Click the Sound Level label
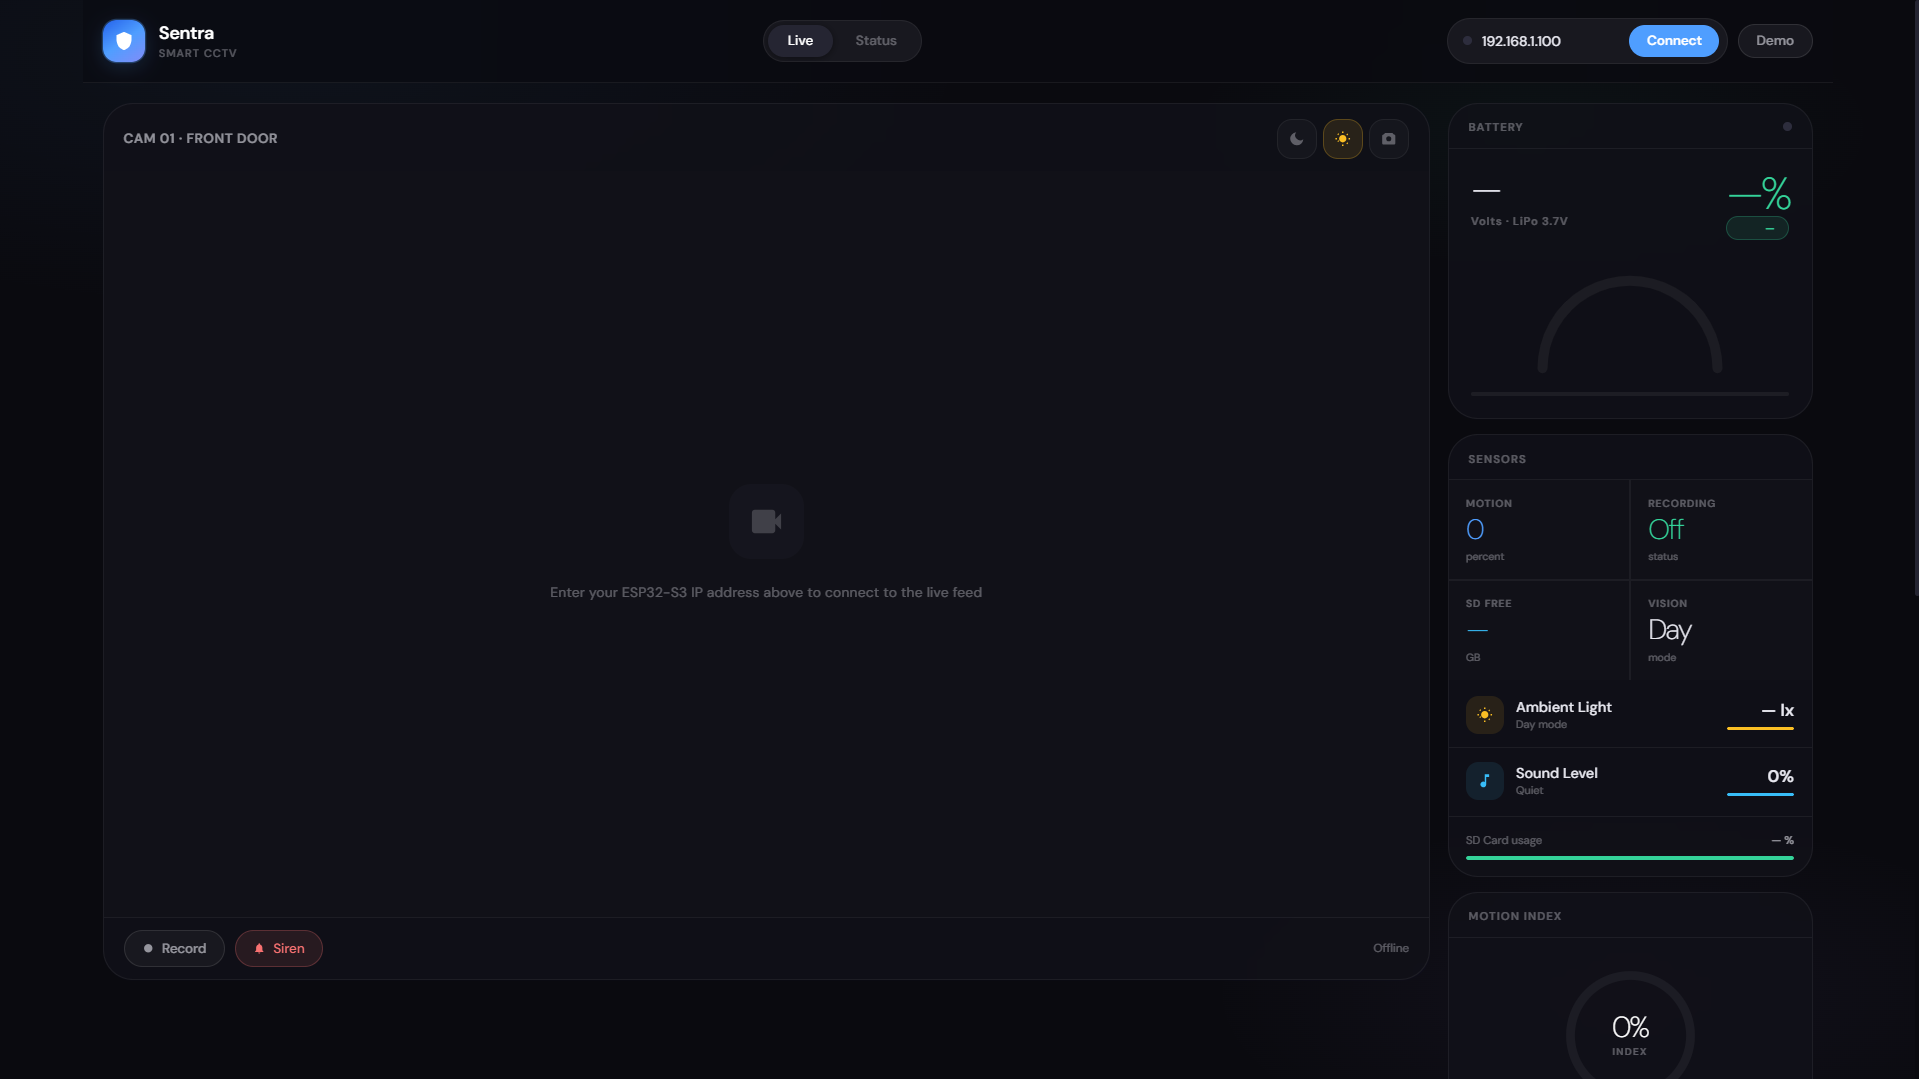 click(x=1556, y=774)
